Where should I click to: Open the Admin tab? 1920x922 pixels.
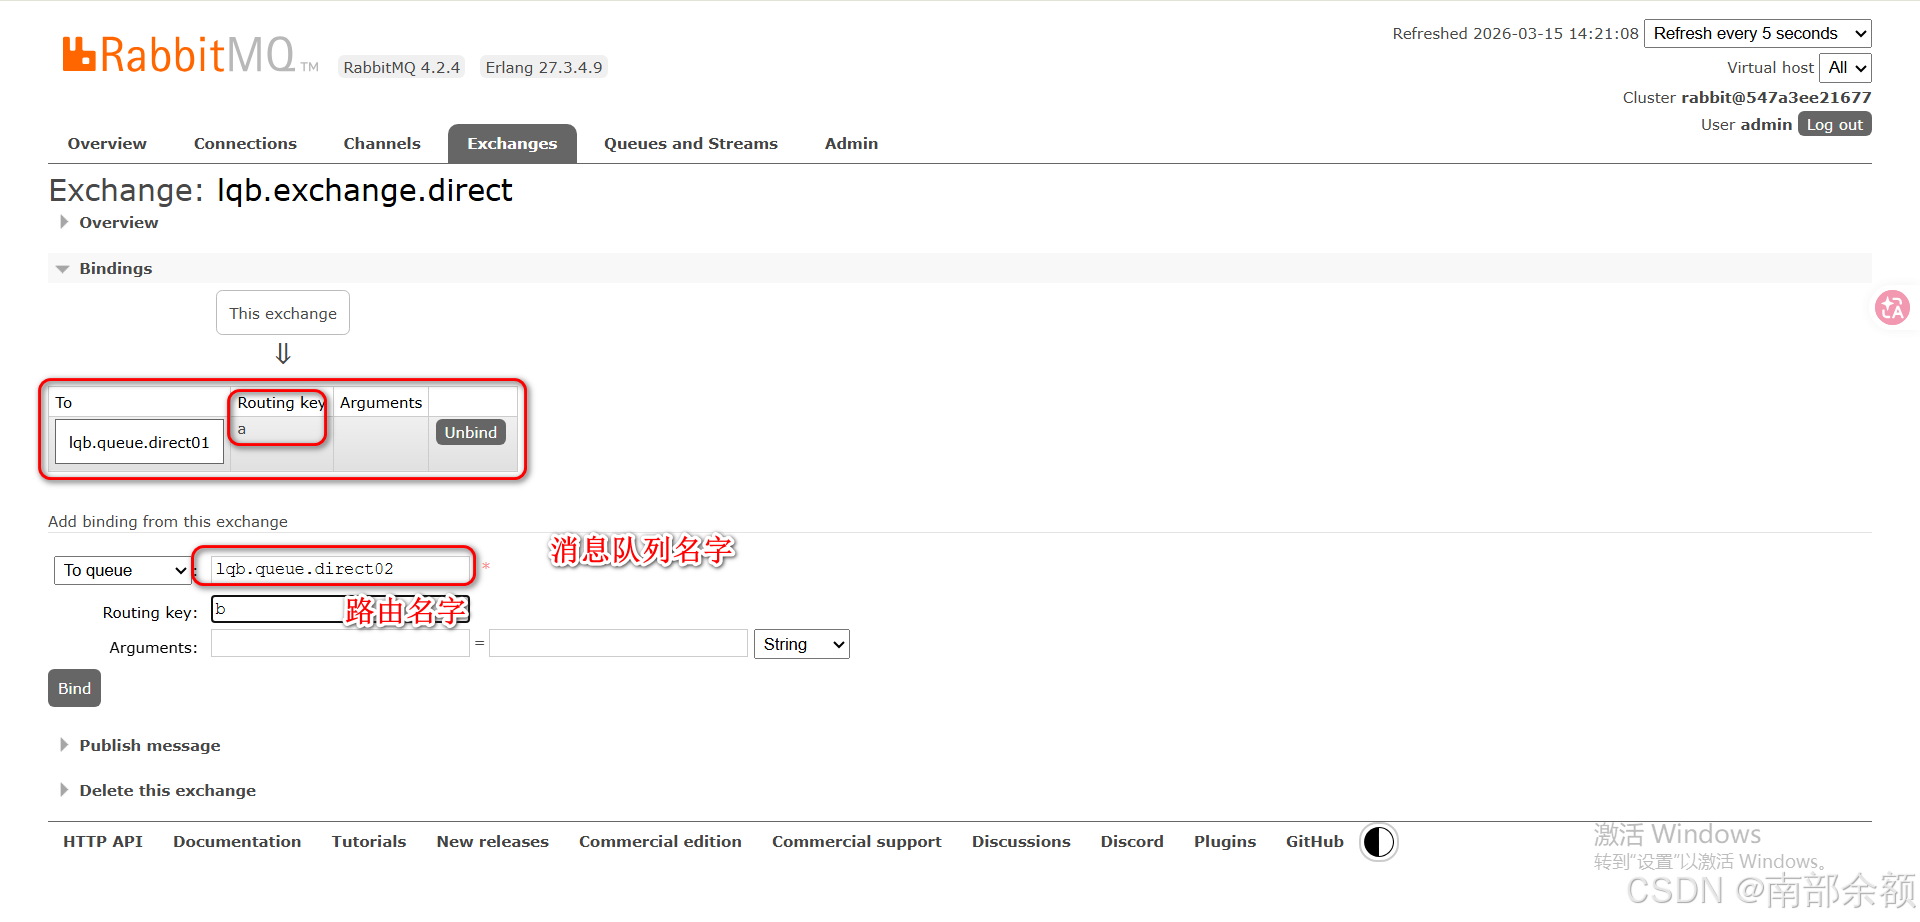tap(851, 144)
